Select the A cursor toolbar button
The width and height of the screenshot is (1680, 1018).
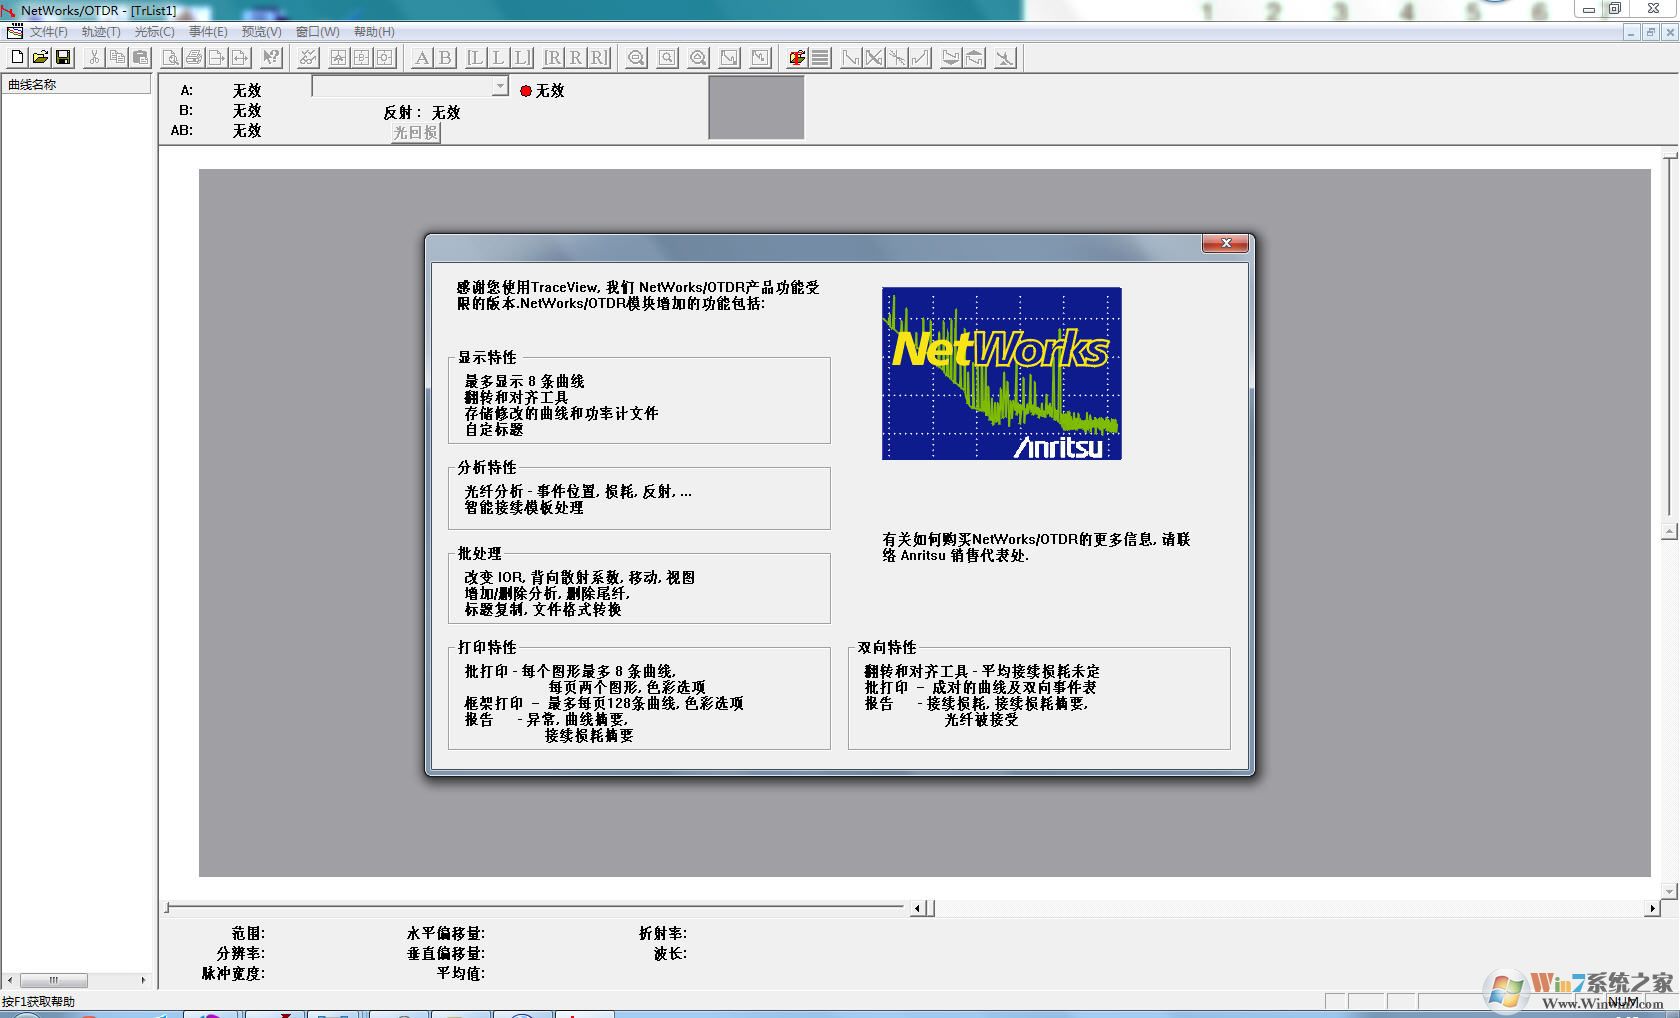[x=422, y=58]
